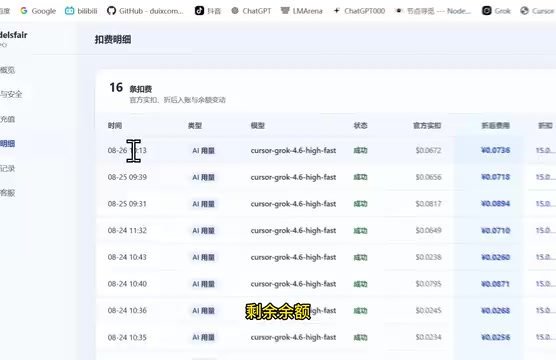Click the 折后费用 column header

496,126
